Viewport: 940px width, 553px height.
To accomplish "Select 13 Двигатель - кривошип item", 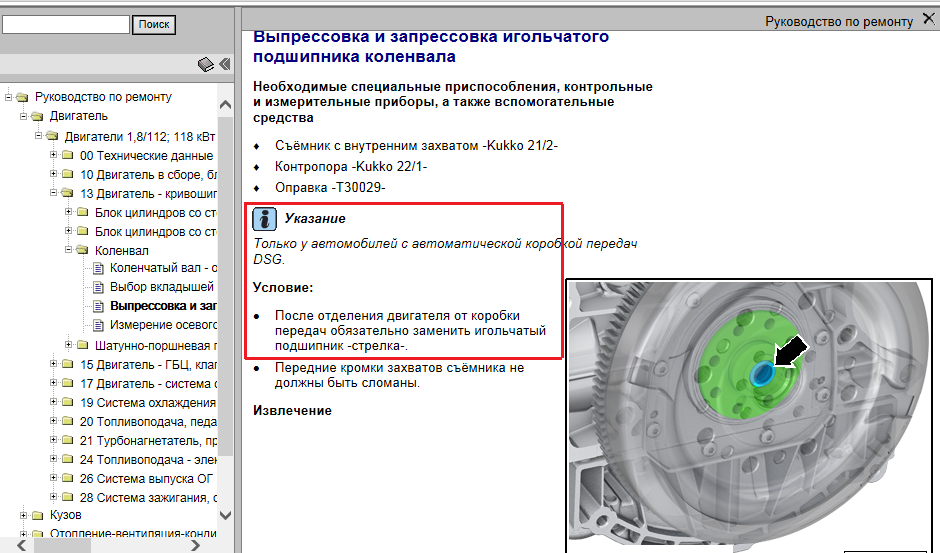I will point(148,194).
